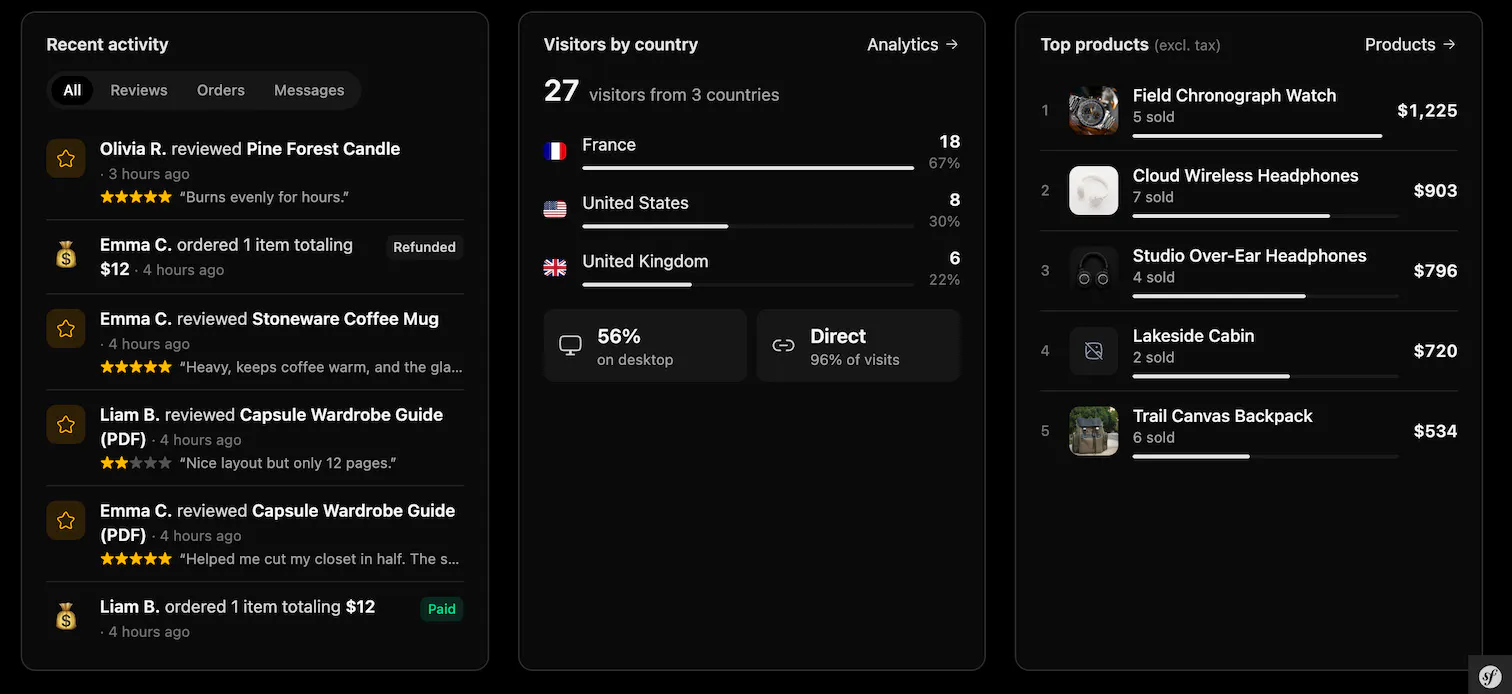Click the Top products heading

(x=1094, y=44)
